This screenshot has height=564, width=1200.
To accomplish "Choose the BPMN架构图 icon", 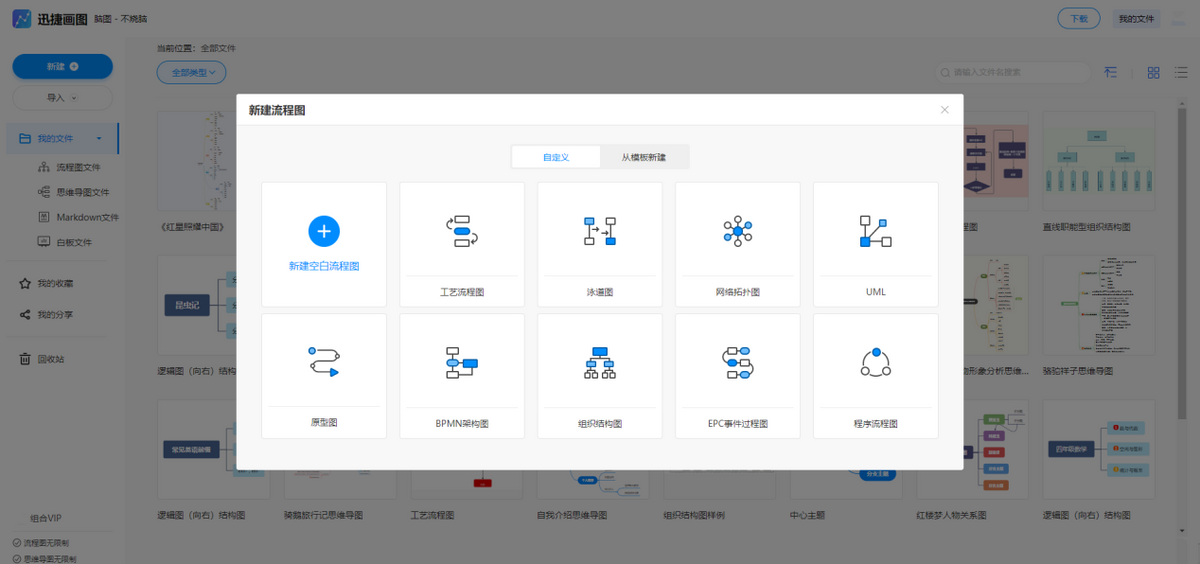I will [461, 361].
